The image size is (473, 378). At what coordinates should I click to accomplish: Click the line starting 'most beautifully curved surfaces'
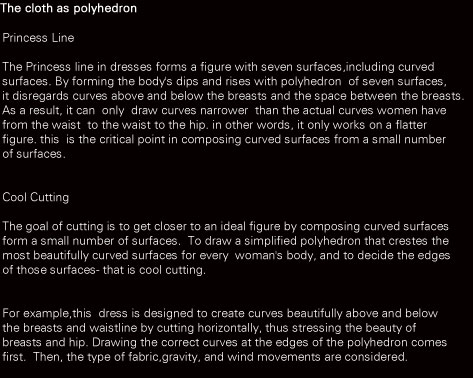coord(226,256)
